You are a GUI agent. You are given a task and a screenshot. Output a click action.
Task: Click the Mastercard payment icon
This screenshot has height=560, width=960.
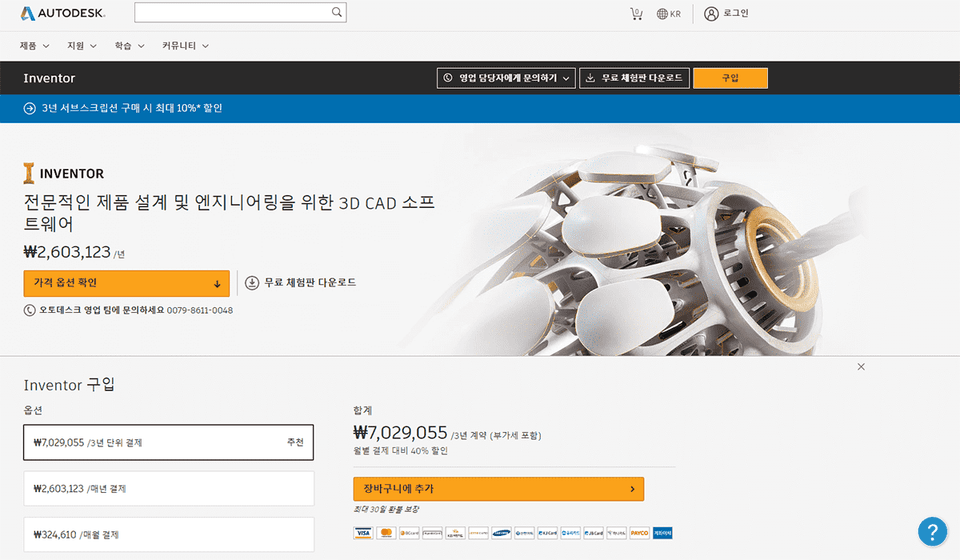[x=386, y=533]
